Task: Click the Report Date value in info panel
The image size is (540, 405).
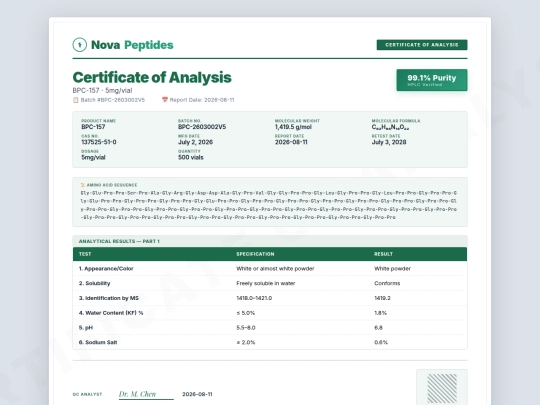Action: 291,142
